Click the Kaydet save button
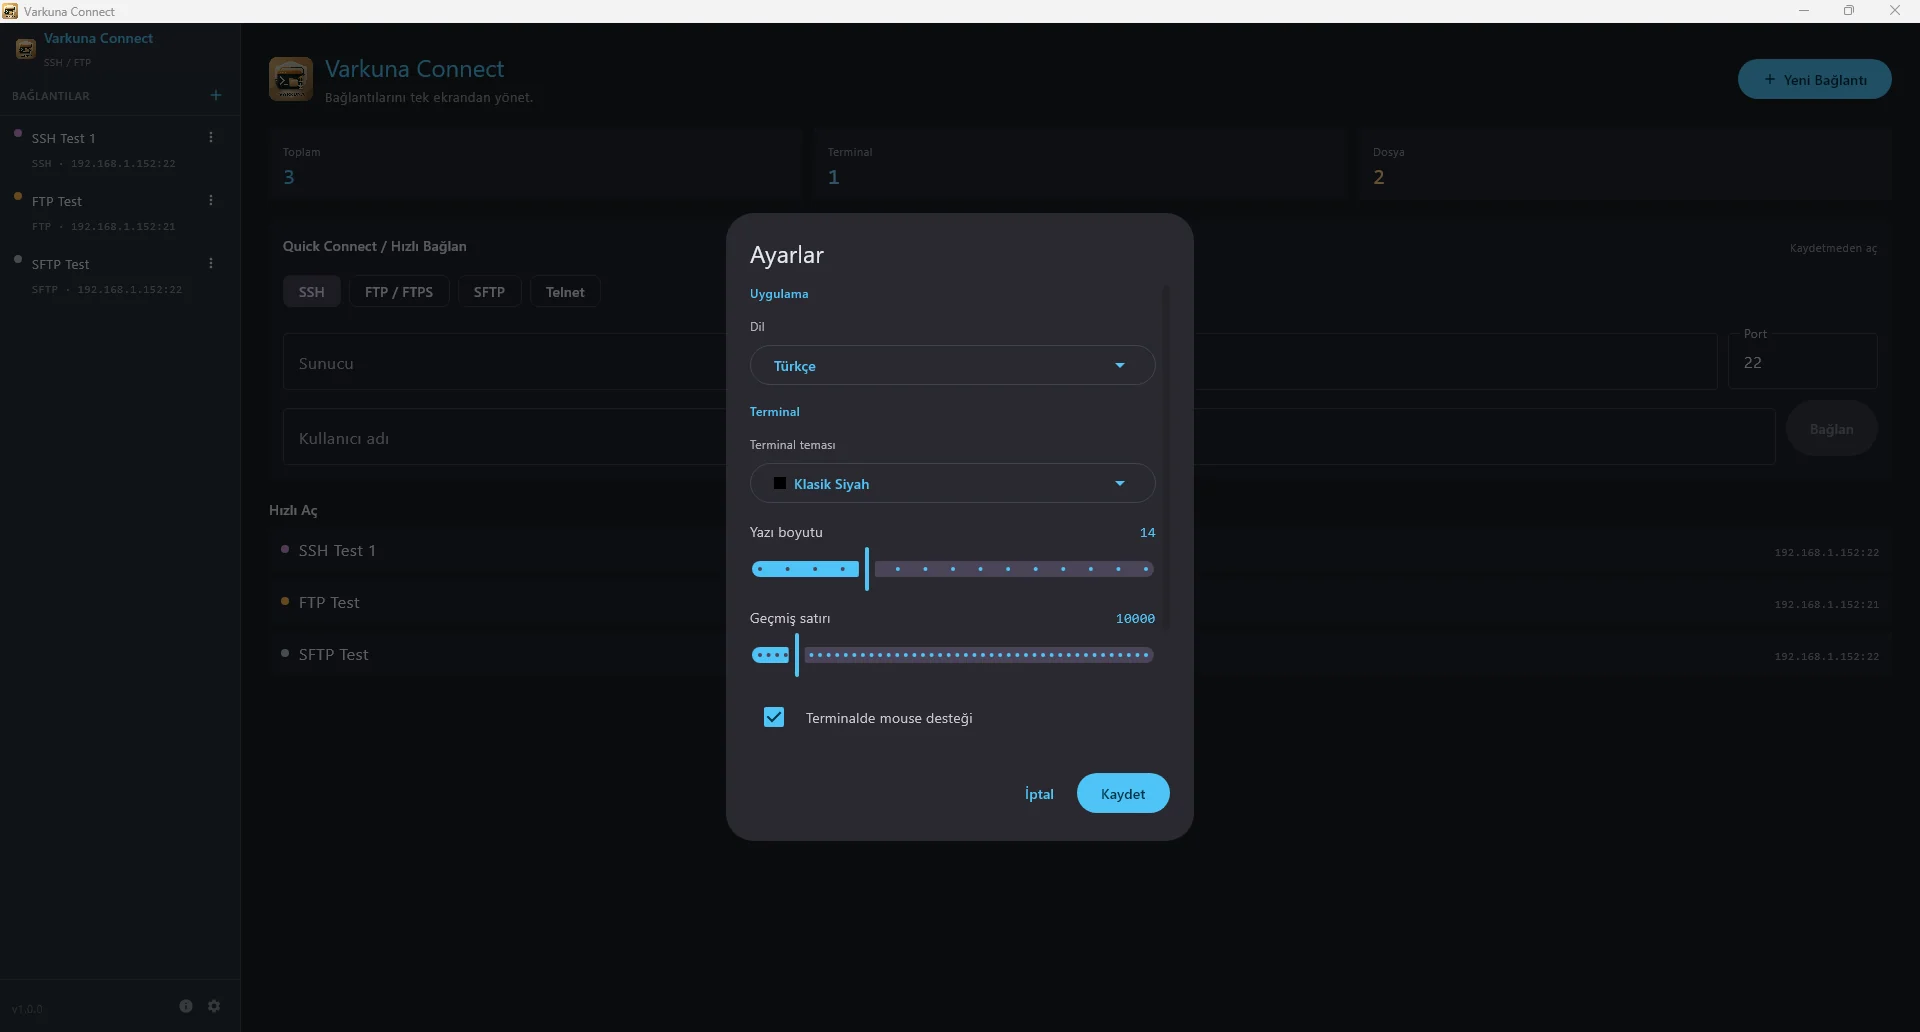Viewport: 1920px width, 1032px height. tap(1123, 793)
